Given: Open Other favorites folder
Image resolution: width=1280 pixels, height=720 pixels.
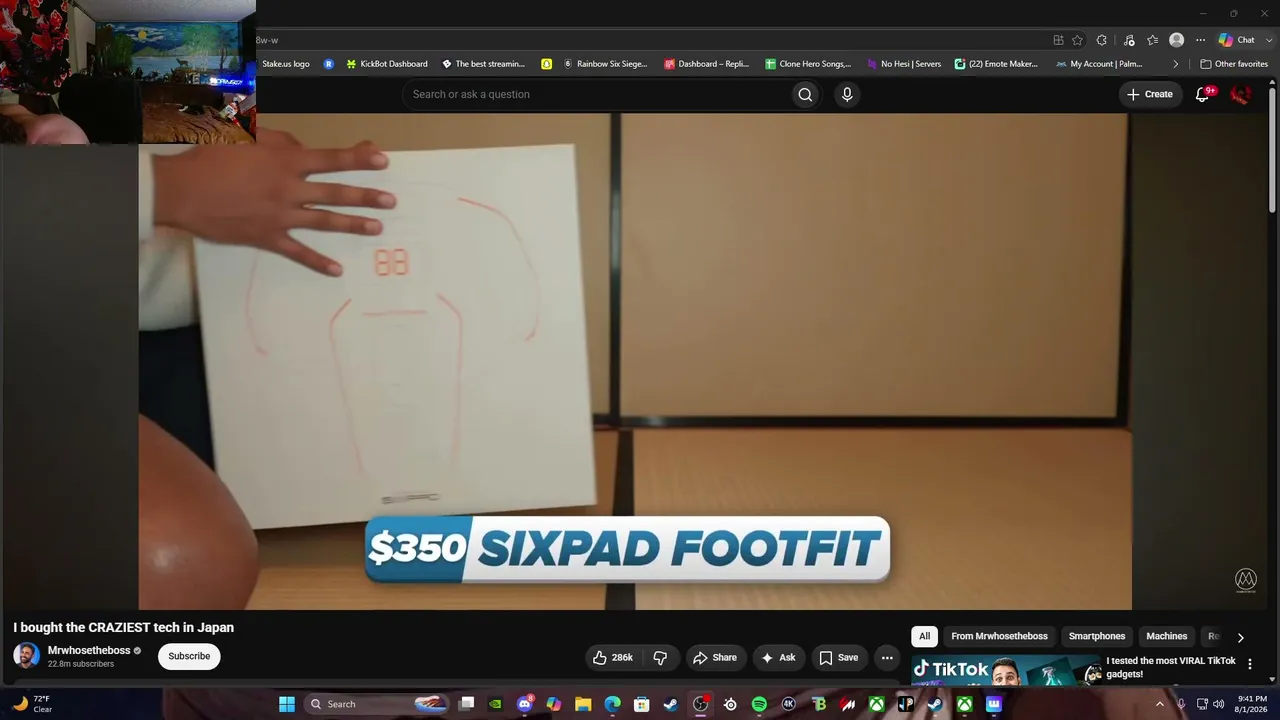Looking at the screenshot, I should (x=1234, y=64).
